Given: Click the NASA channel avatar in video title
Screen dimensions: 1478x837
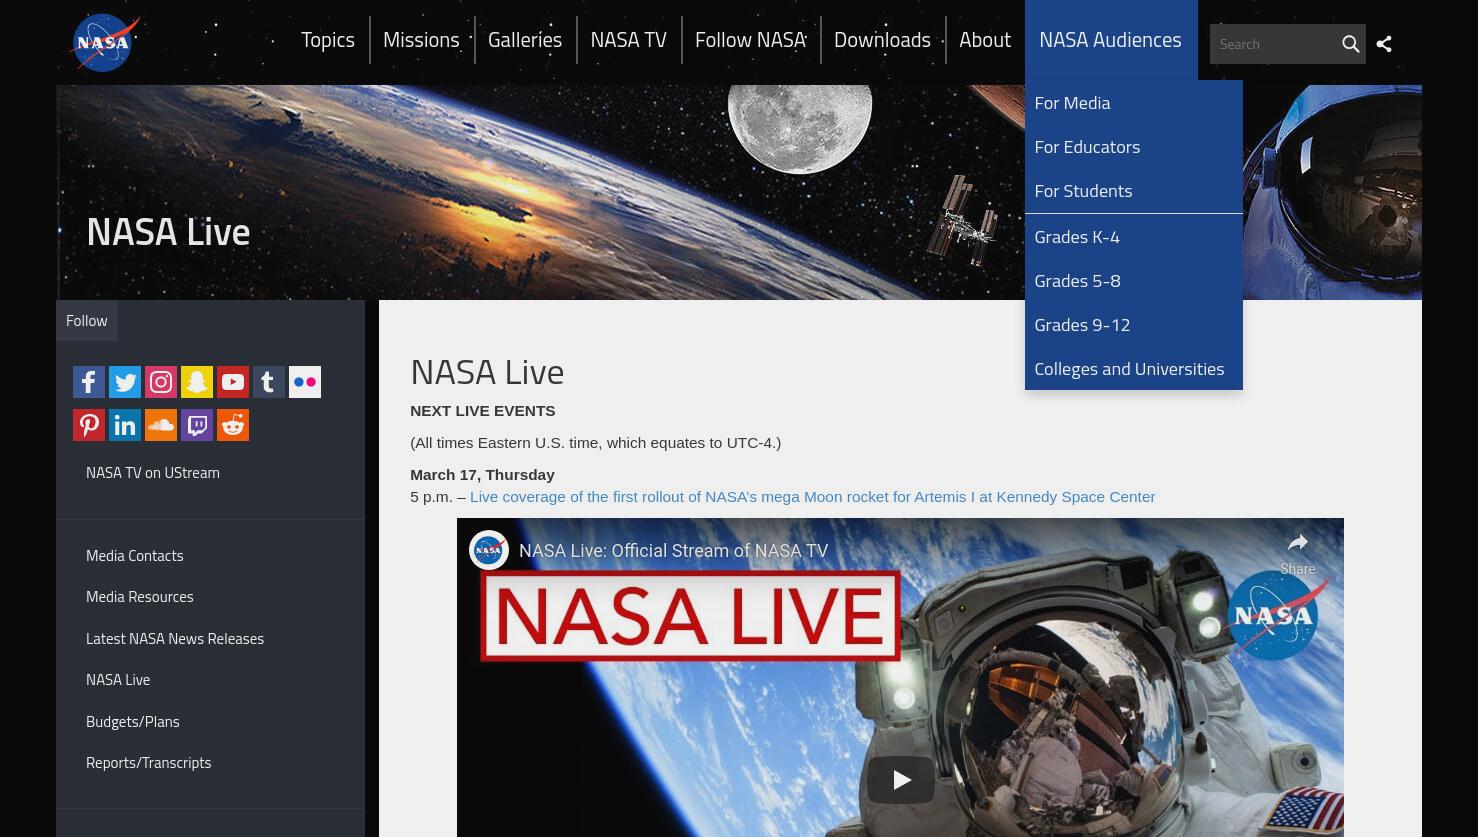Looking at the screenshot, I should (489, 550).
